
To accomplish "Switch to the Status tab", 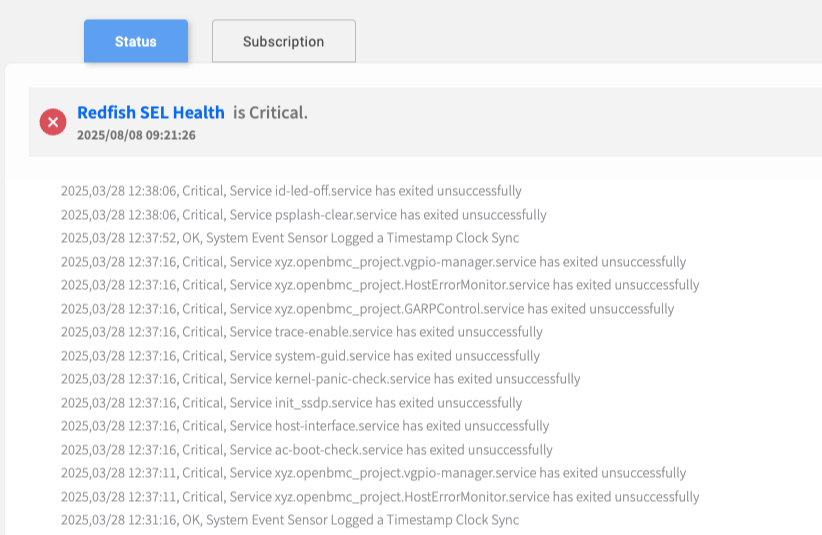I will click(136, 42).
